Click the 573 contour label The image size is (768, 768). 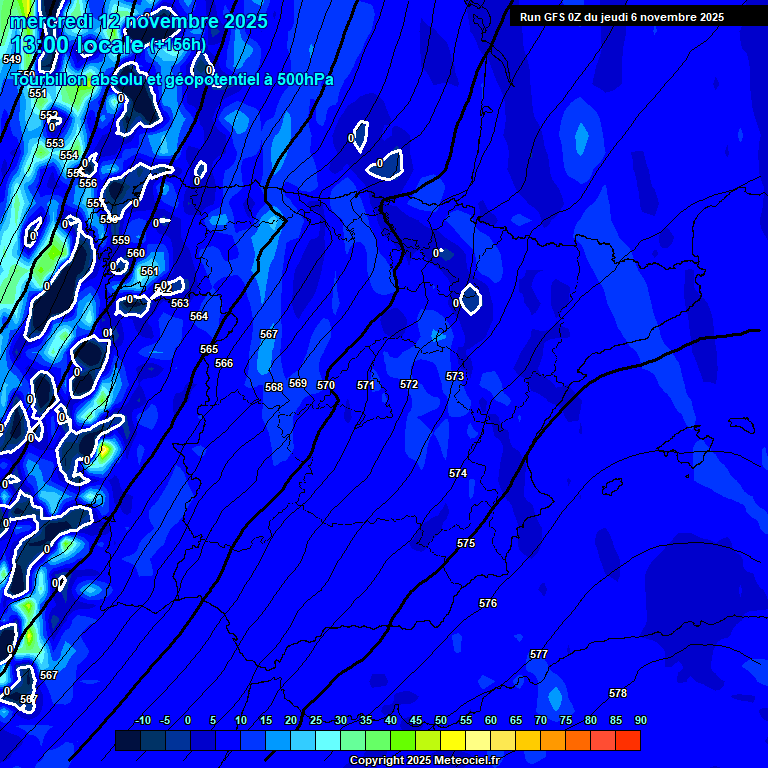point(455,376)
